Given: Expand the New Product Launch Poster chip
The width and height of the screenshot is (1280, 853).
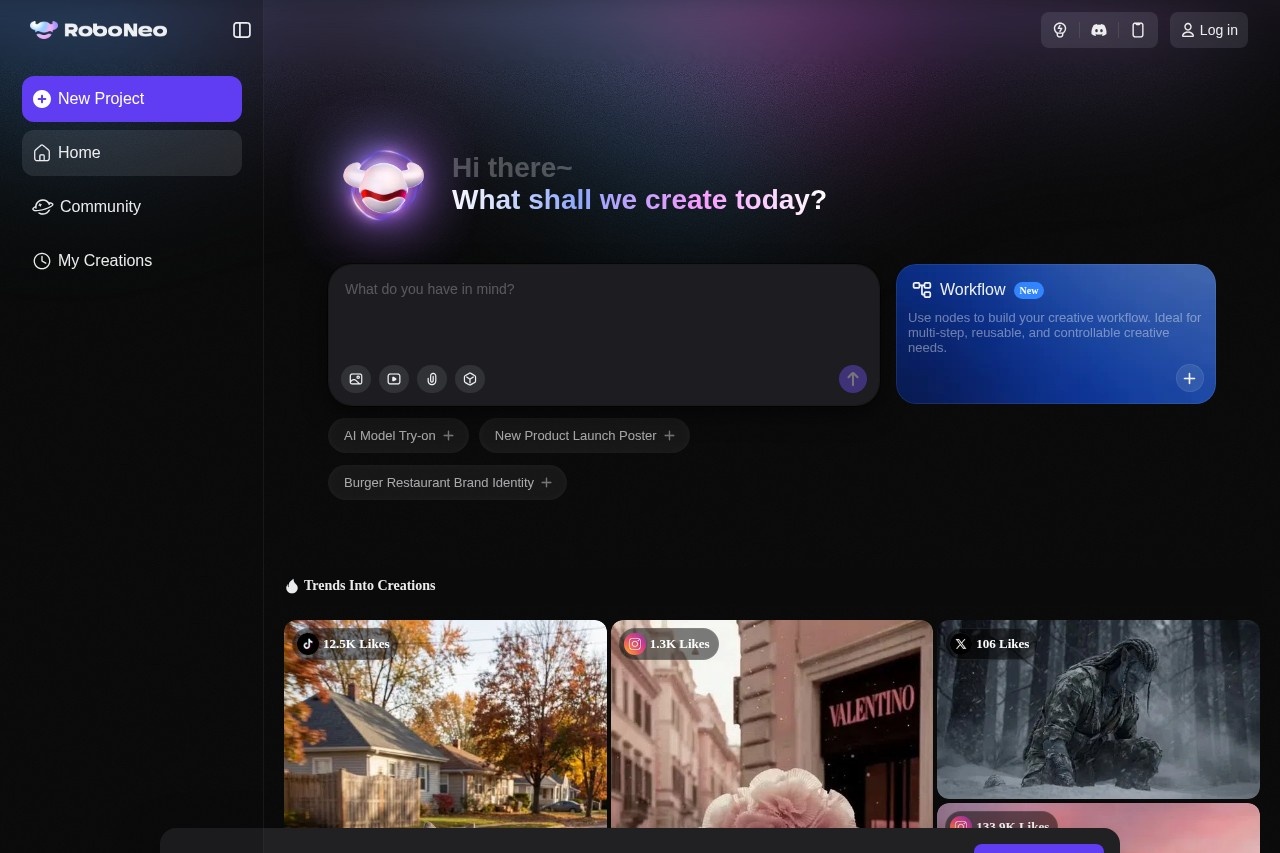Looking at the screenshot, I should 584,436.
